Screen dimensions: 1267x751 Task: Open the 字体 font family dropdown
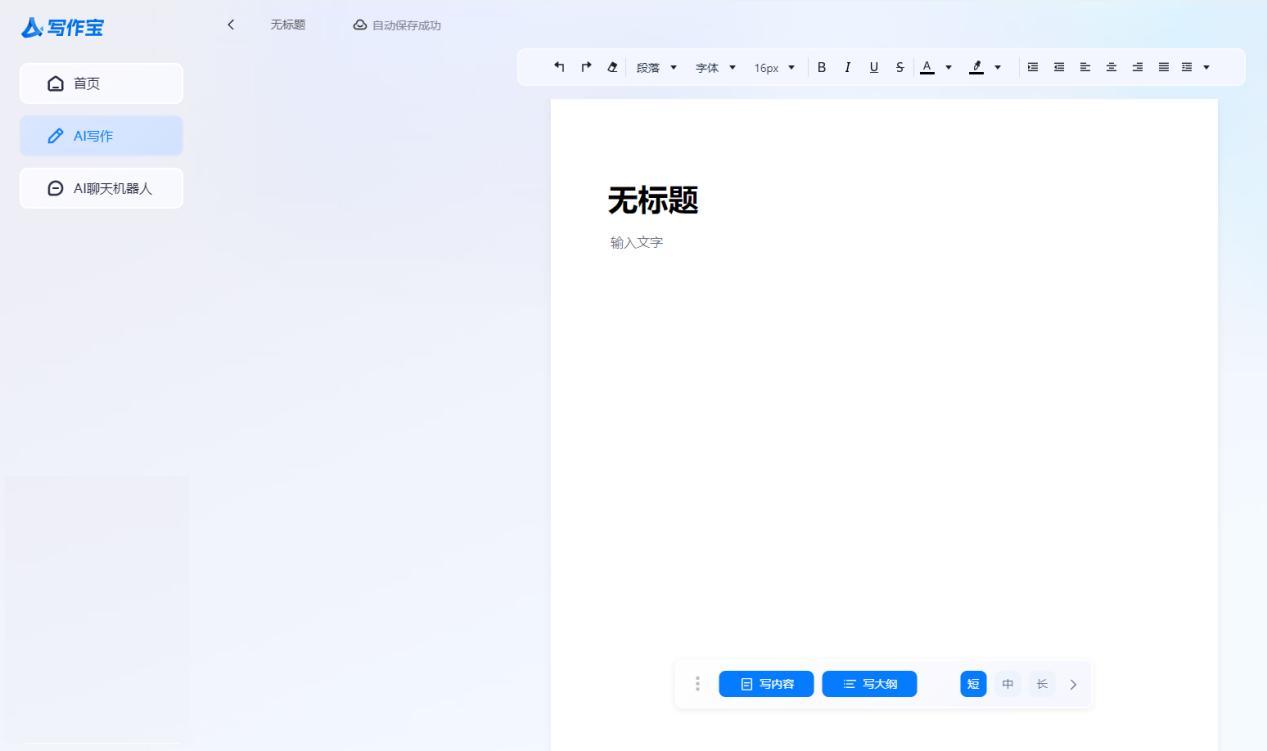(716, 67)
